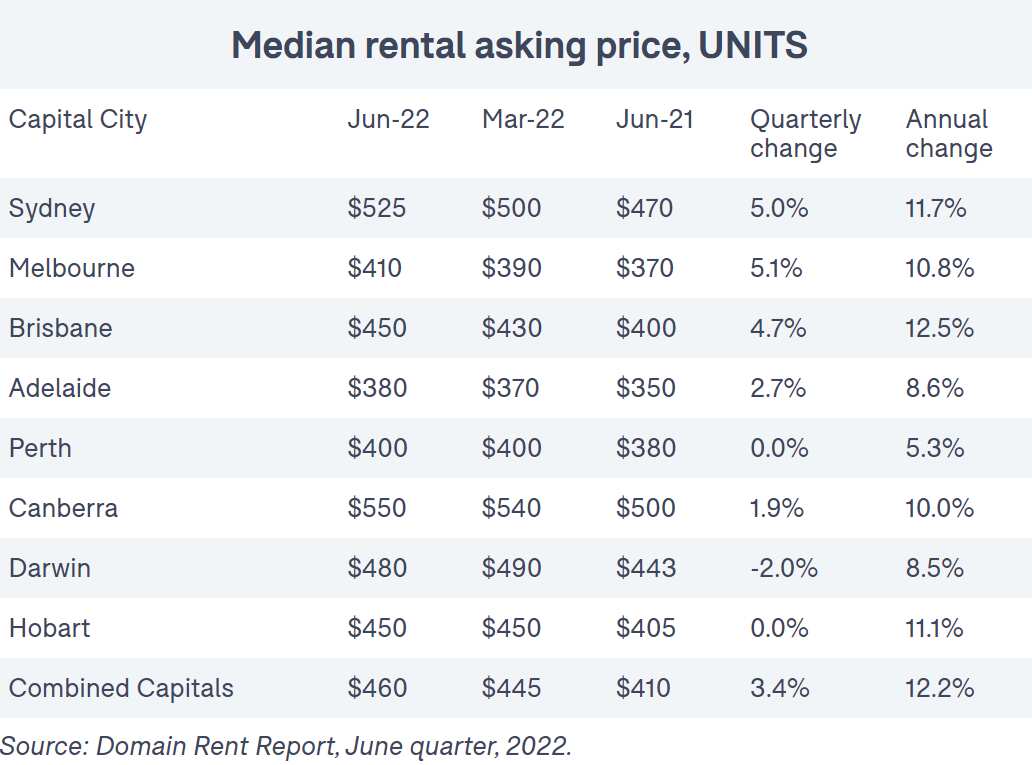Click the Canberra row label
Viewport: 1032px width, 765px height.
[63, 508]
